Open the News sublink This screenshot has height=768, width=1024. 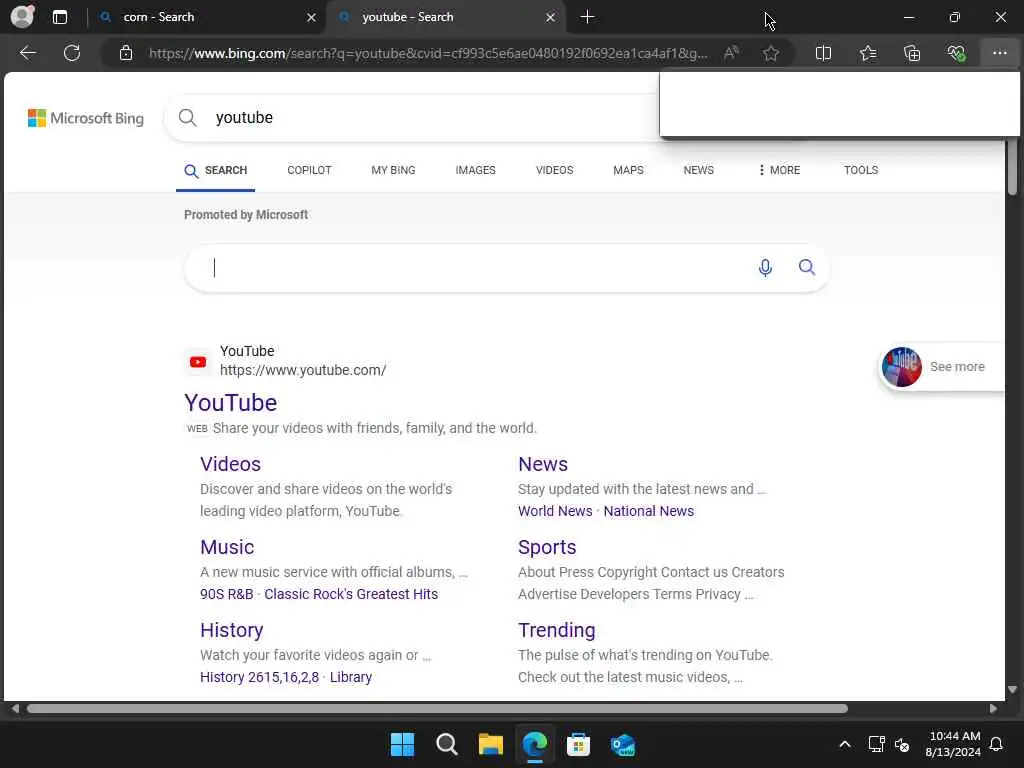coord(543,464)
